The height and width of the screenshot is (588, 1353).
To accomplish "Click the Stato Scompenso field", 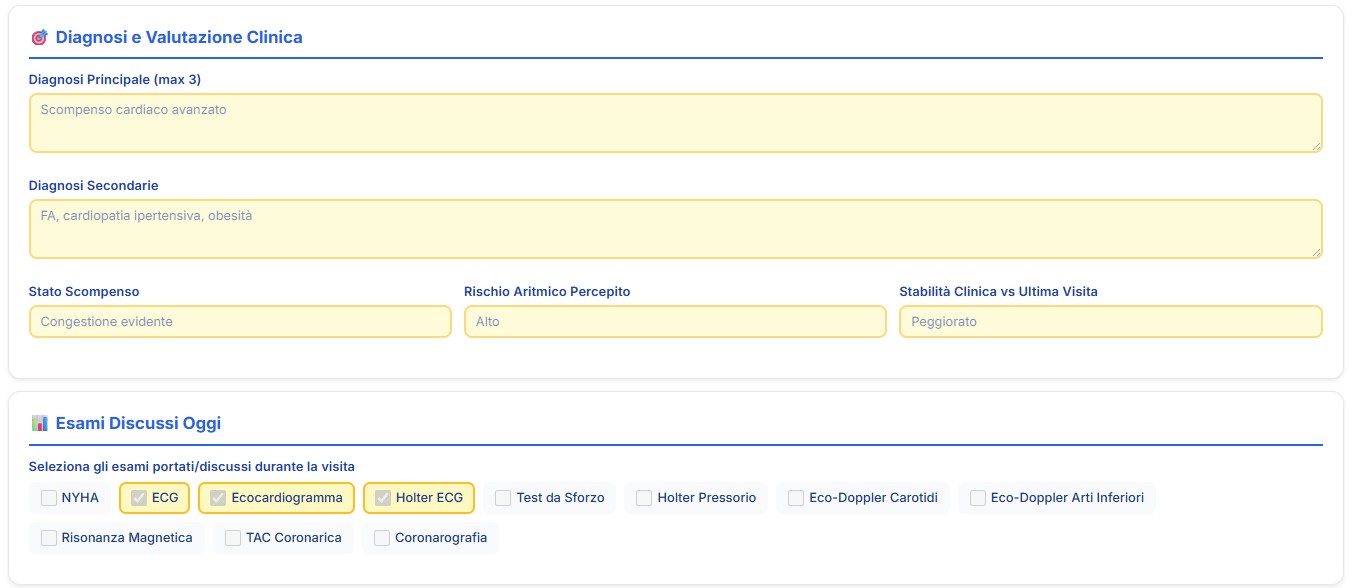I will tap(240, 322).
